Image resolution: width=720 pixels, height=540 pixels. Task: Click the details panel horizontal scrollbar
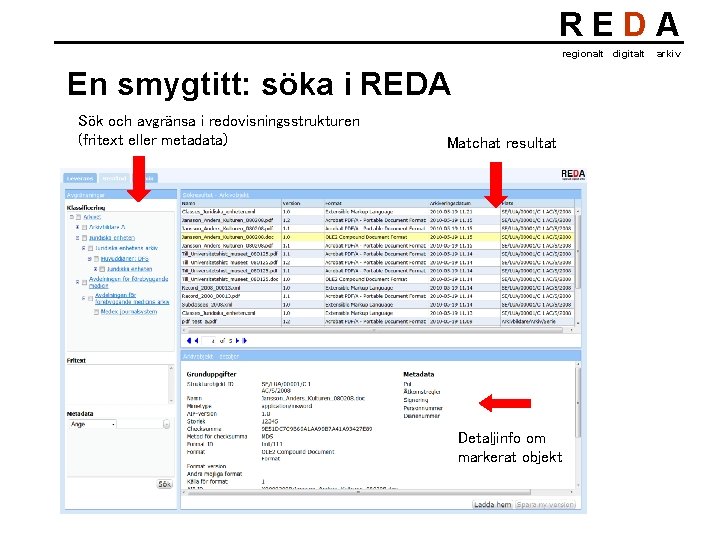(377, 492)
